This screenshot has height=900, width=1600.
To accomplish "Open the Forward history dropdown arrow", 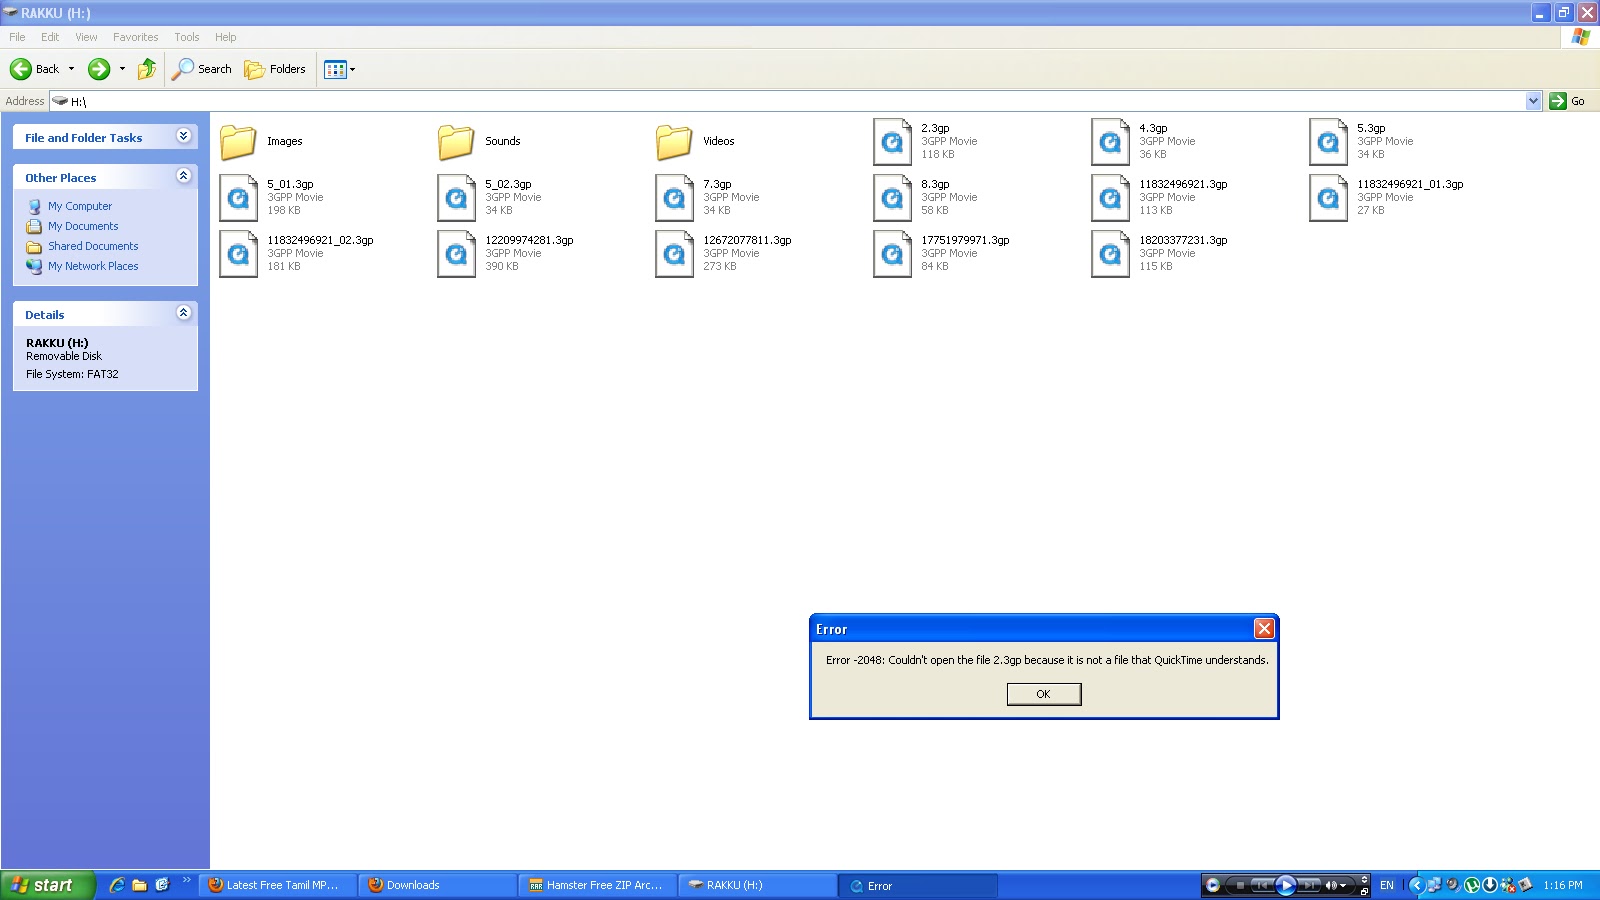I will [x=122, y=69].
